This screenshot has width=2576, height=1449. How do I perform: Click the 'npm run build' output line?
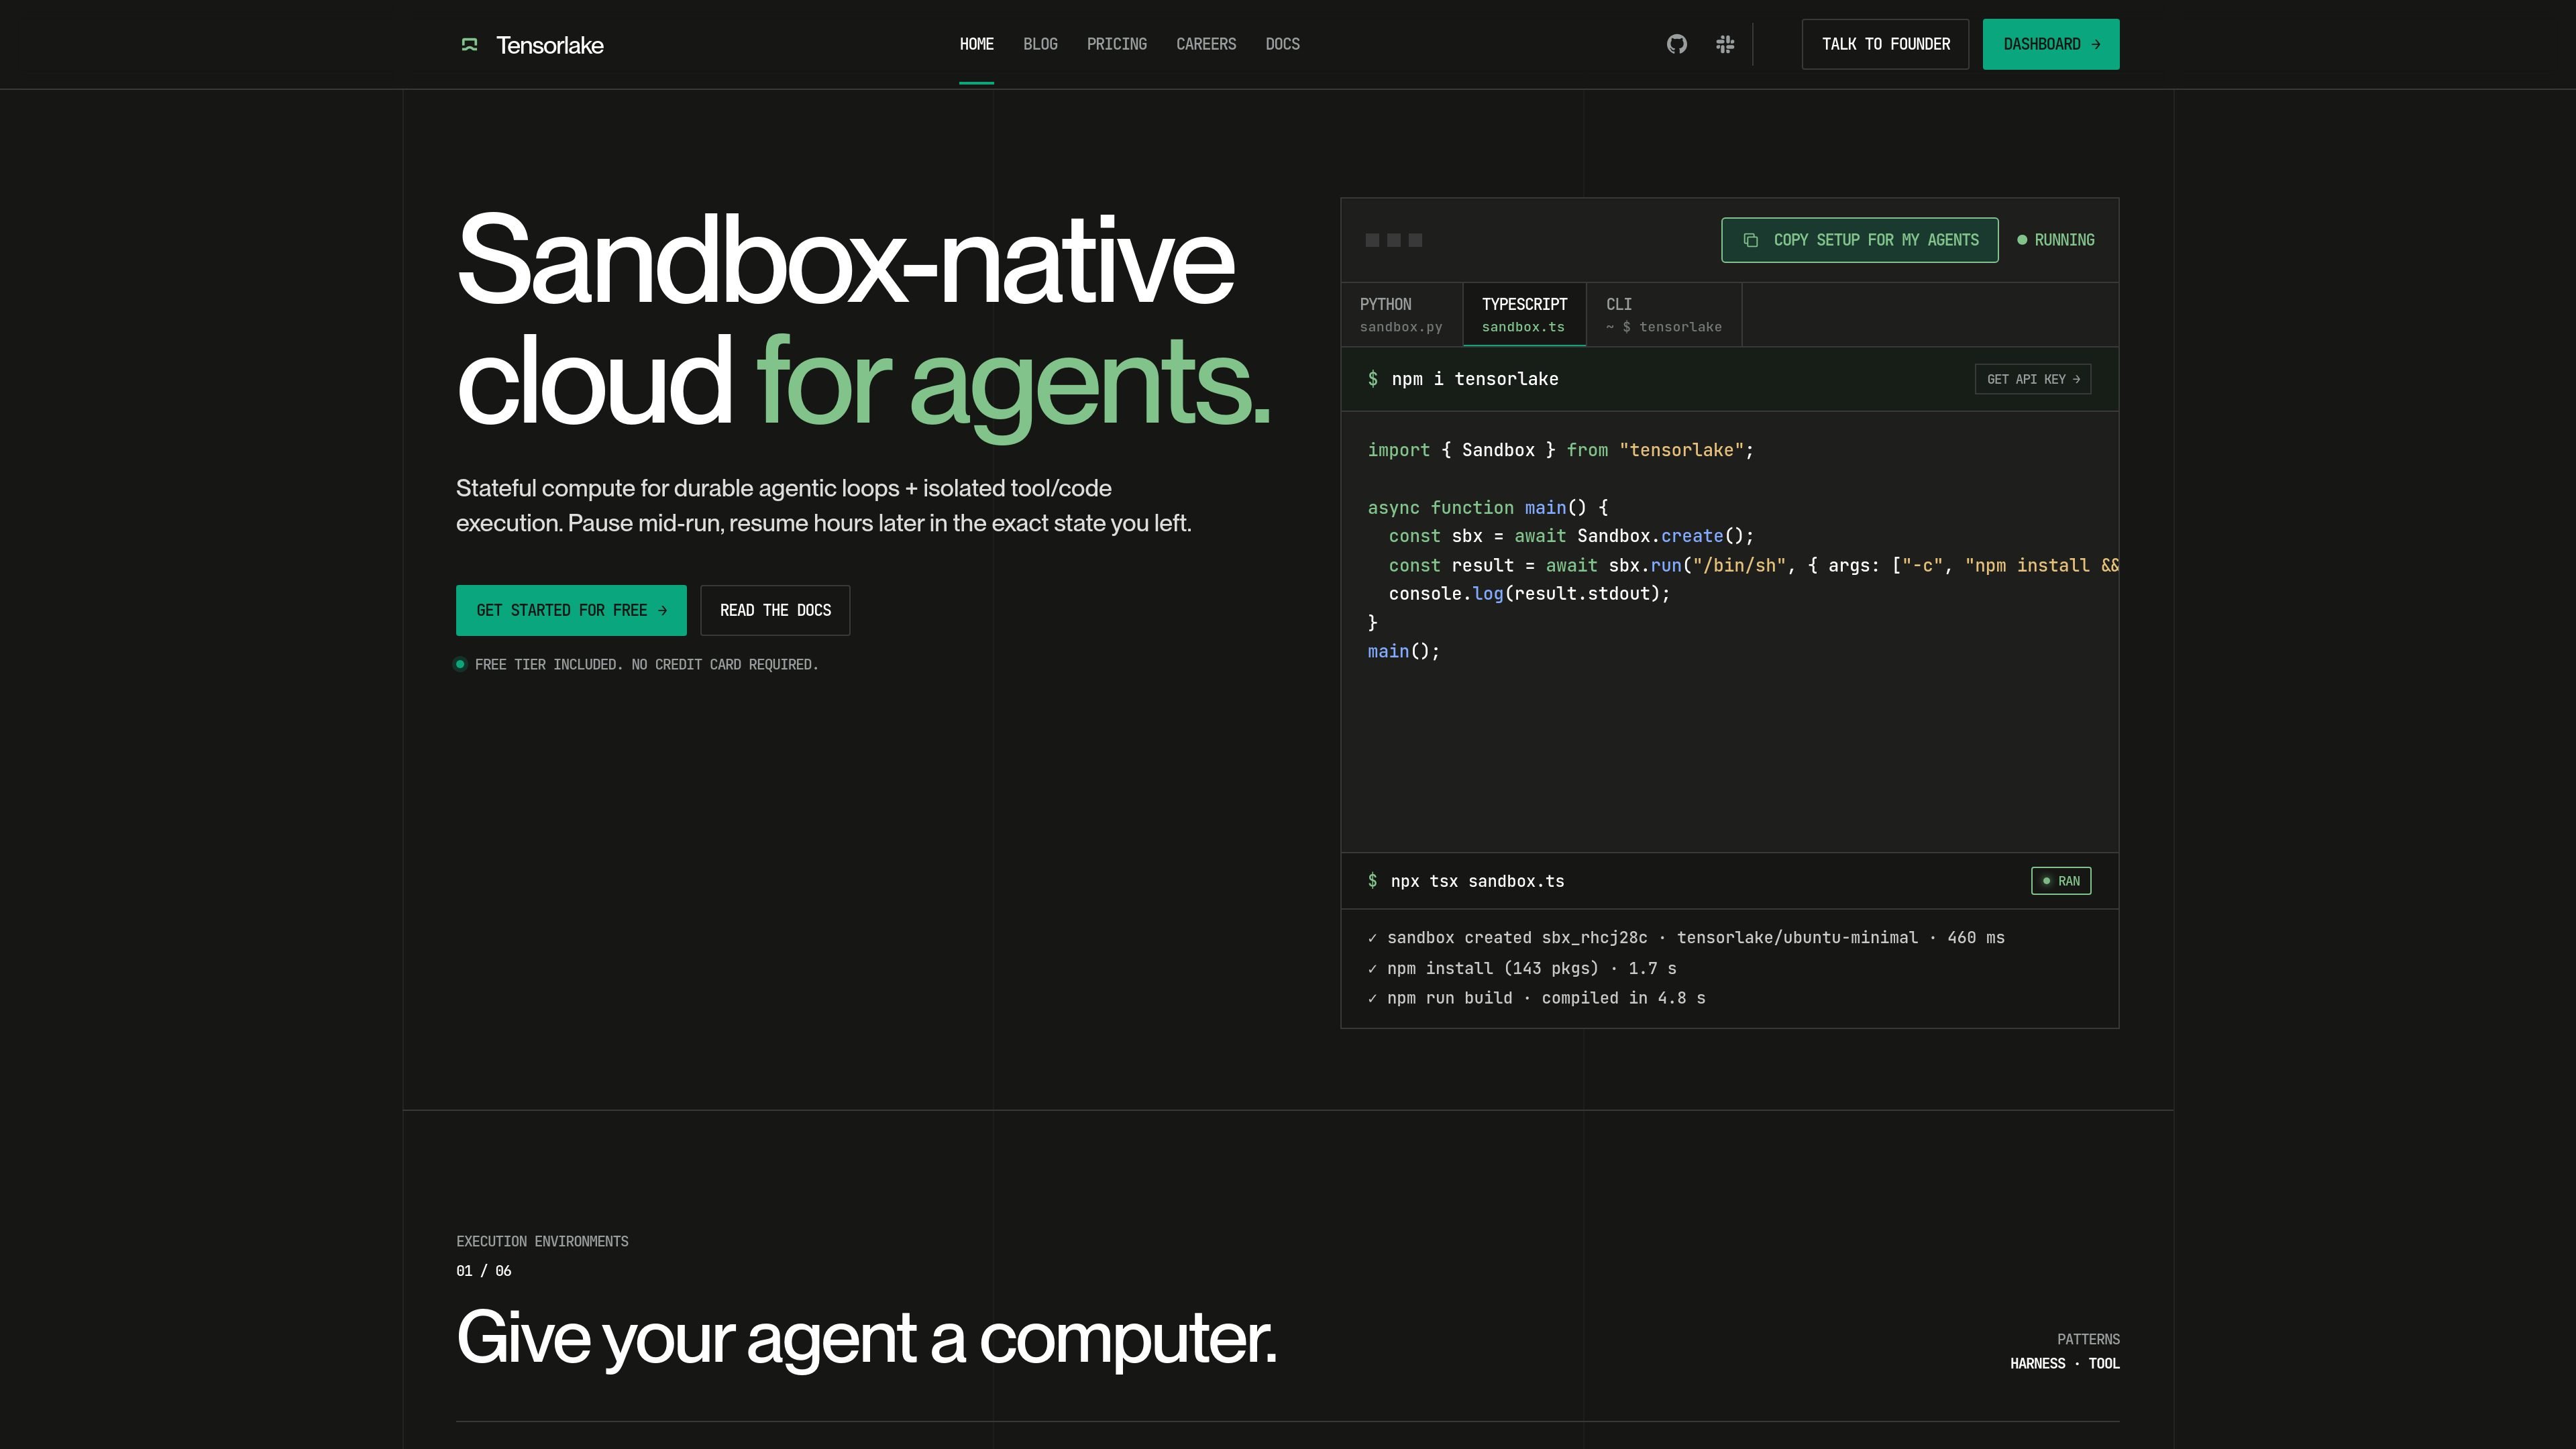tap(1536, 998)
